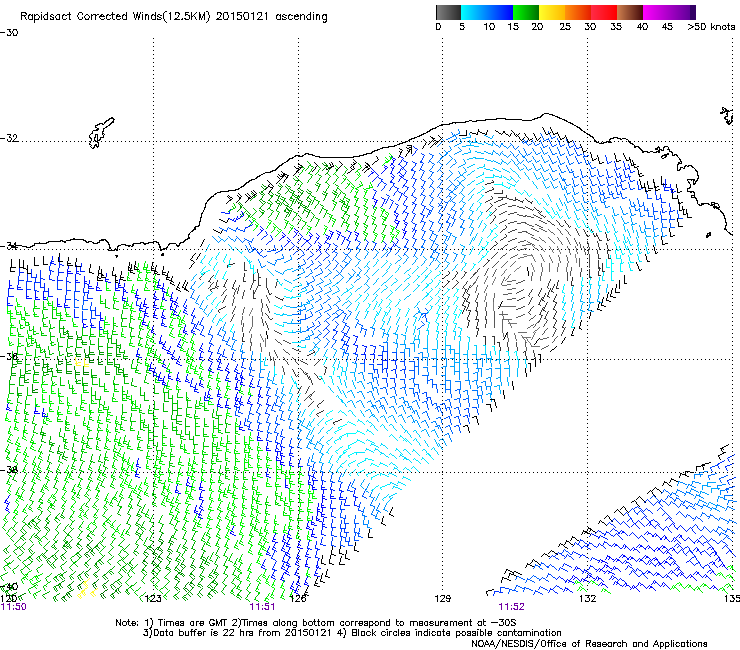This screenshot has width=740, height=650.
Task: Click the gray 0-5 knots color swatch
Action: coord(448,12)
